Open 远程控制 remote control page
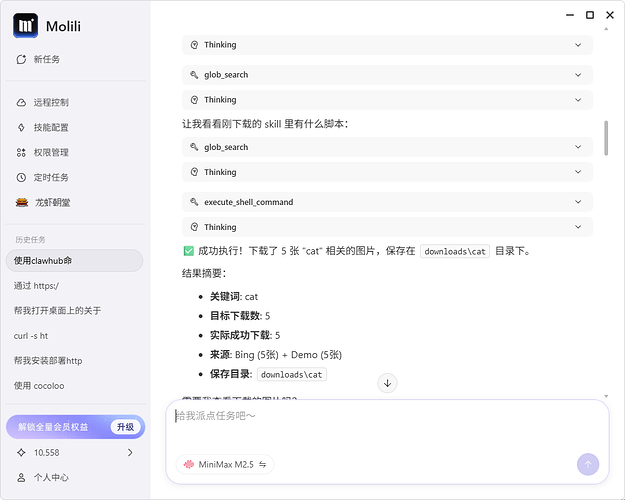625x500 pixels. click(x=50, y=103)
